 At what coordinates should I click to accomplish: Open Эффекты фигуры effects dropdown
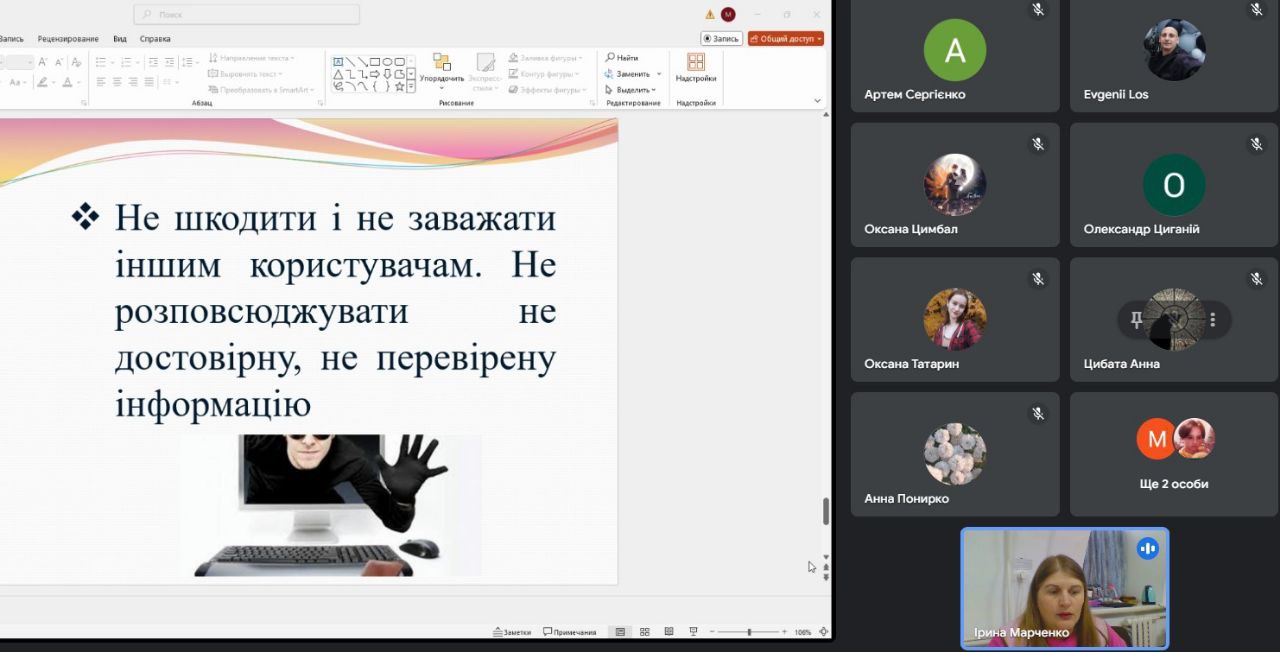(547, 89)
